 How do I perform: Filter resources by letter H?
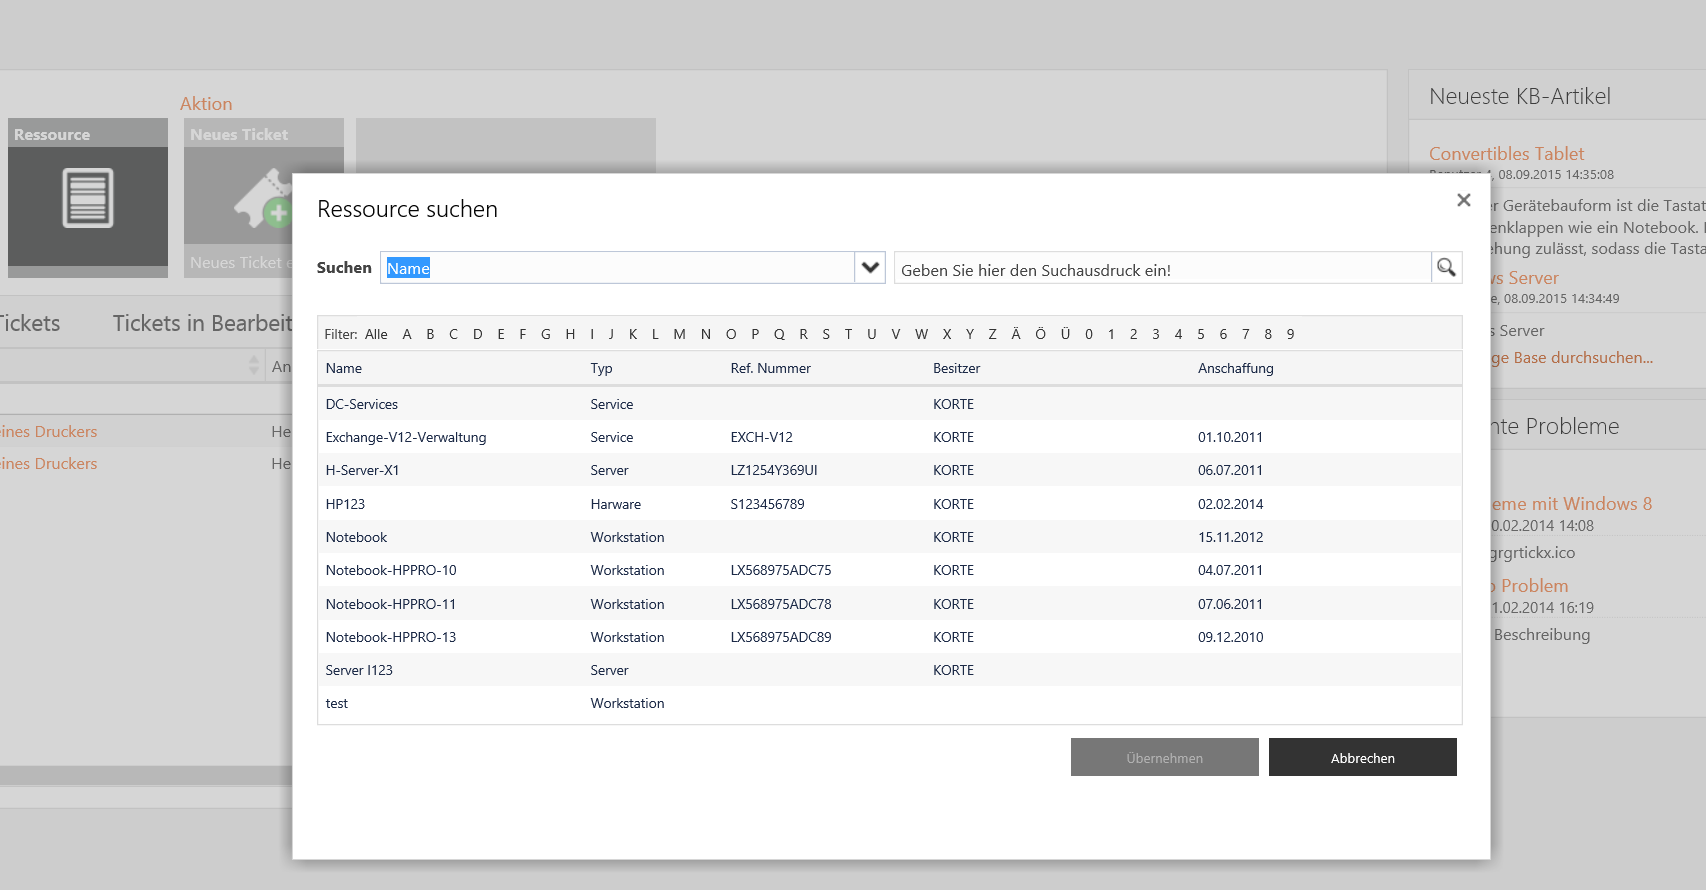570,334
